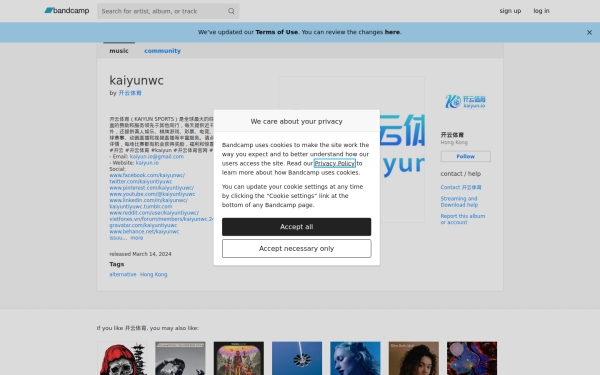
Task: Switch to the music tab
Action: pyautogui.click(x=119, y=51)
